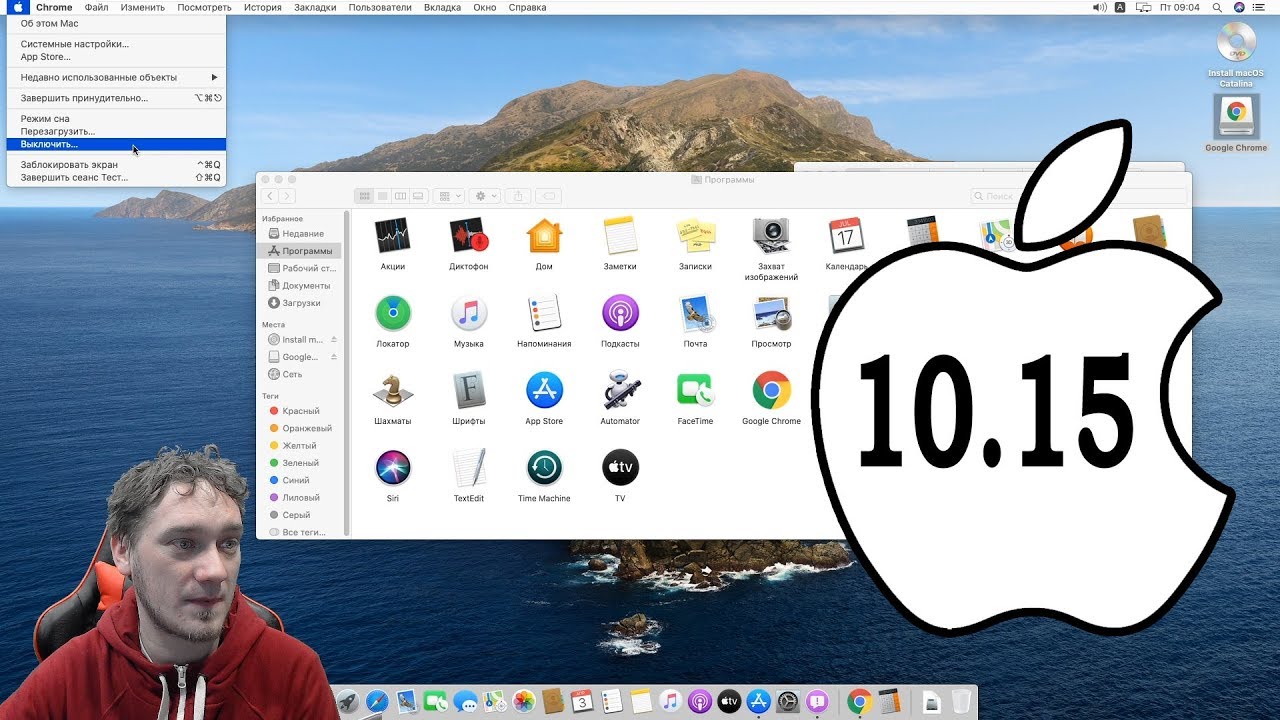
Task: Choose Выключить… in the Apple menu
Action: [116, 144]
